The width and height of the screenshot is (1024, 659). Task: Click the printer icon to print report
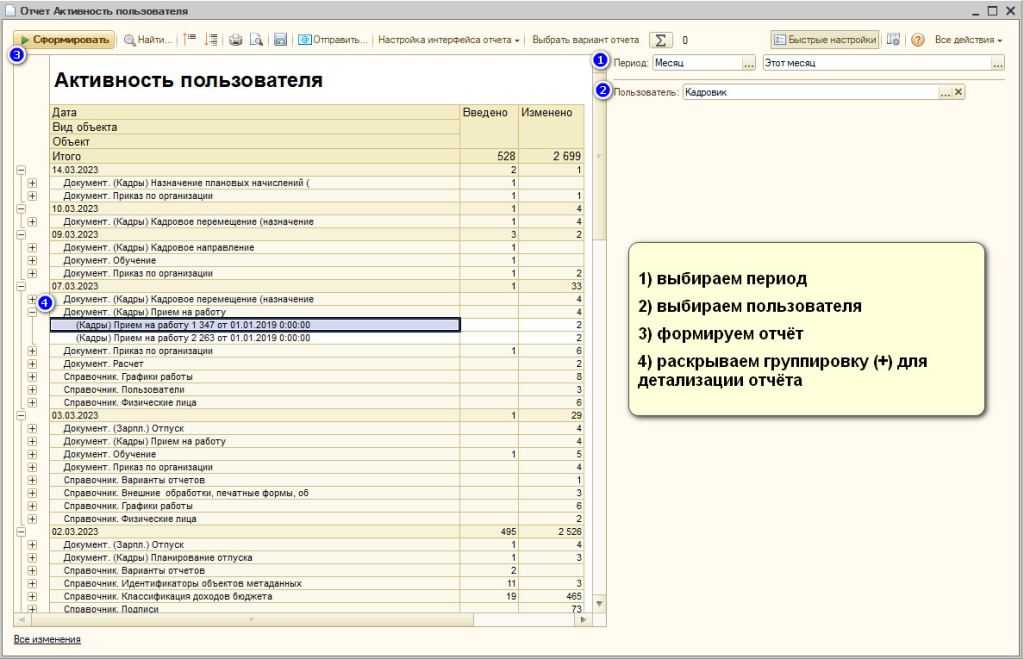tap(236, 40)
